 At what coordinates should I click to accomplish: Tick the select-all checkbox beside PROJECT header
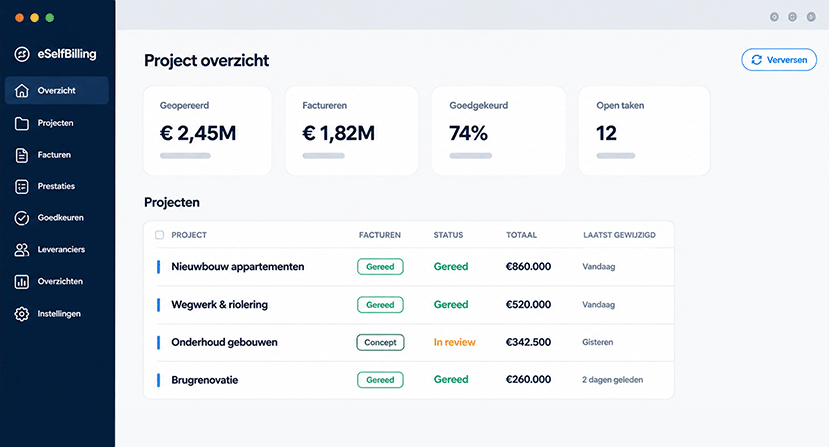[159, 235]
